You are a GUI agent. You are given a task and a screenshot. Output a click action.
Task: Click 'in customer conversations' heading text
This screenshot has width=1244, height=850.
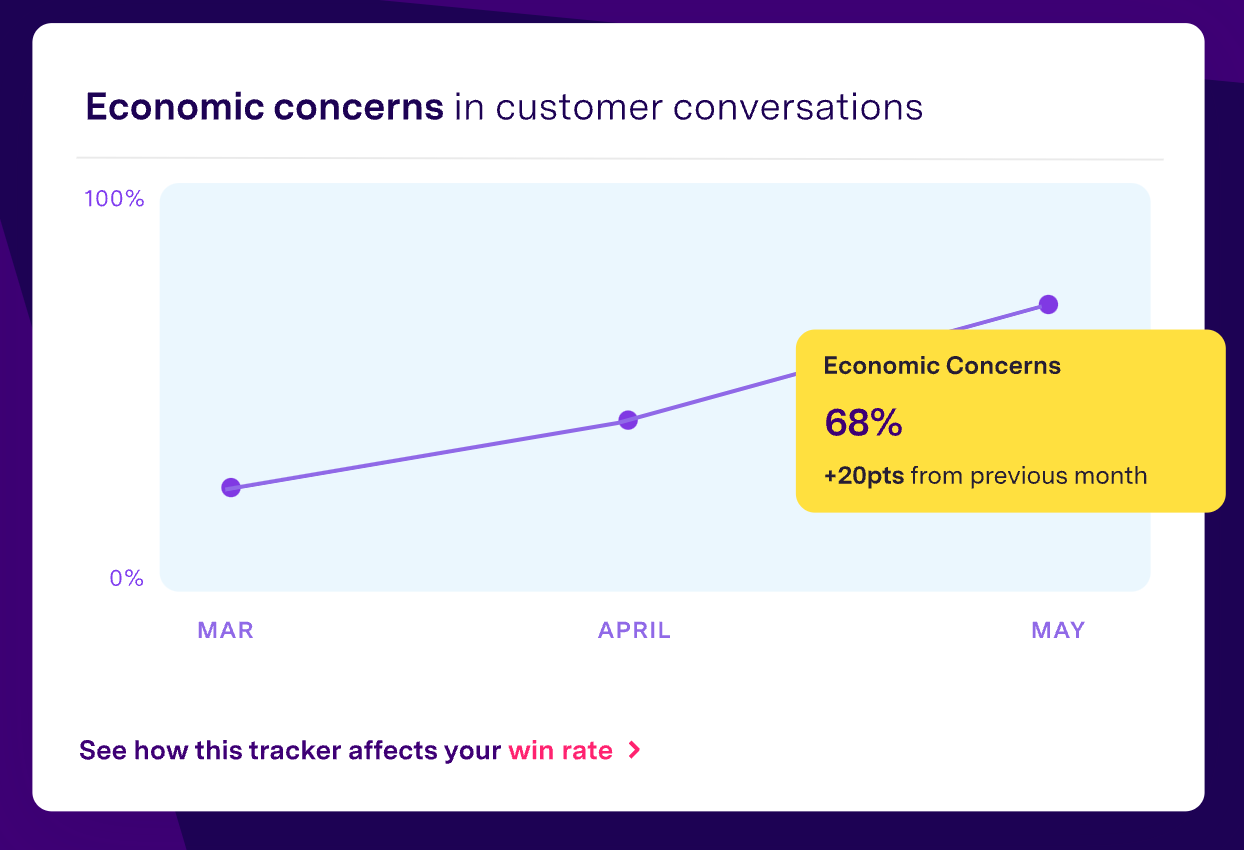coord(688,106)
